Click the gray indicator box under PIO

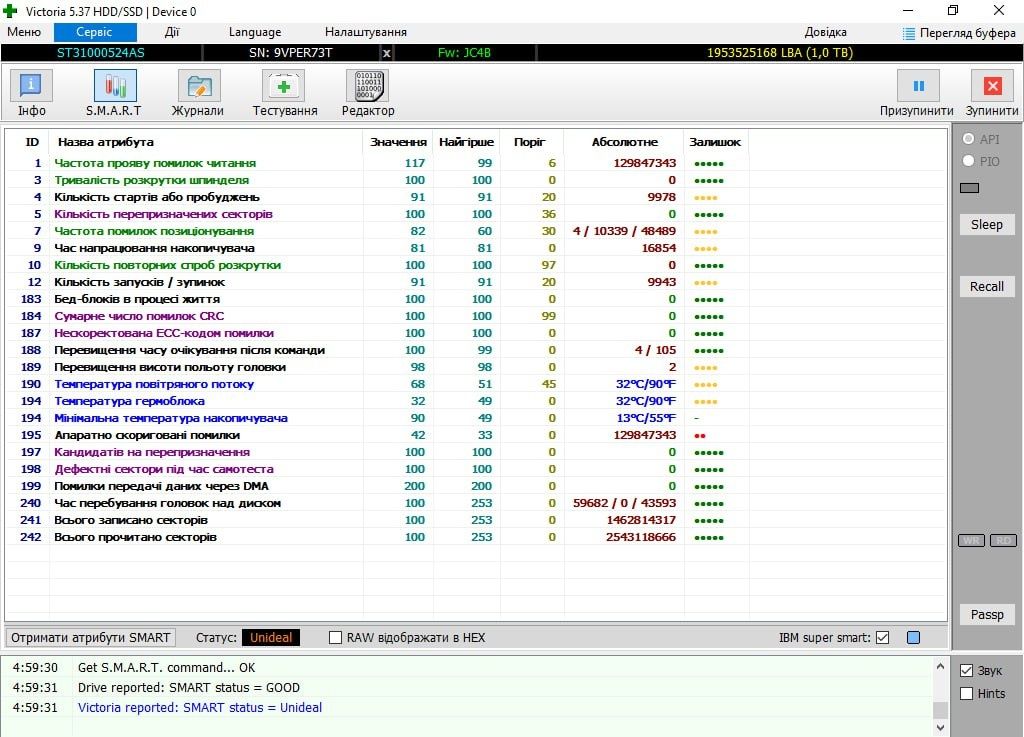pos(970,188)
